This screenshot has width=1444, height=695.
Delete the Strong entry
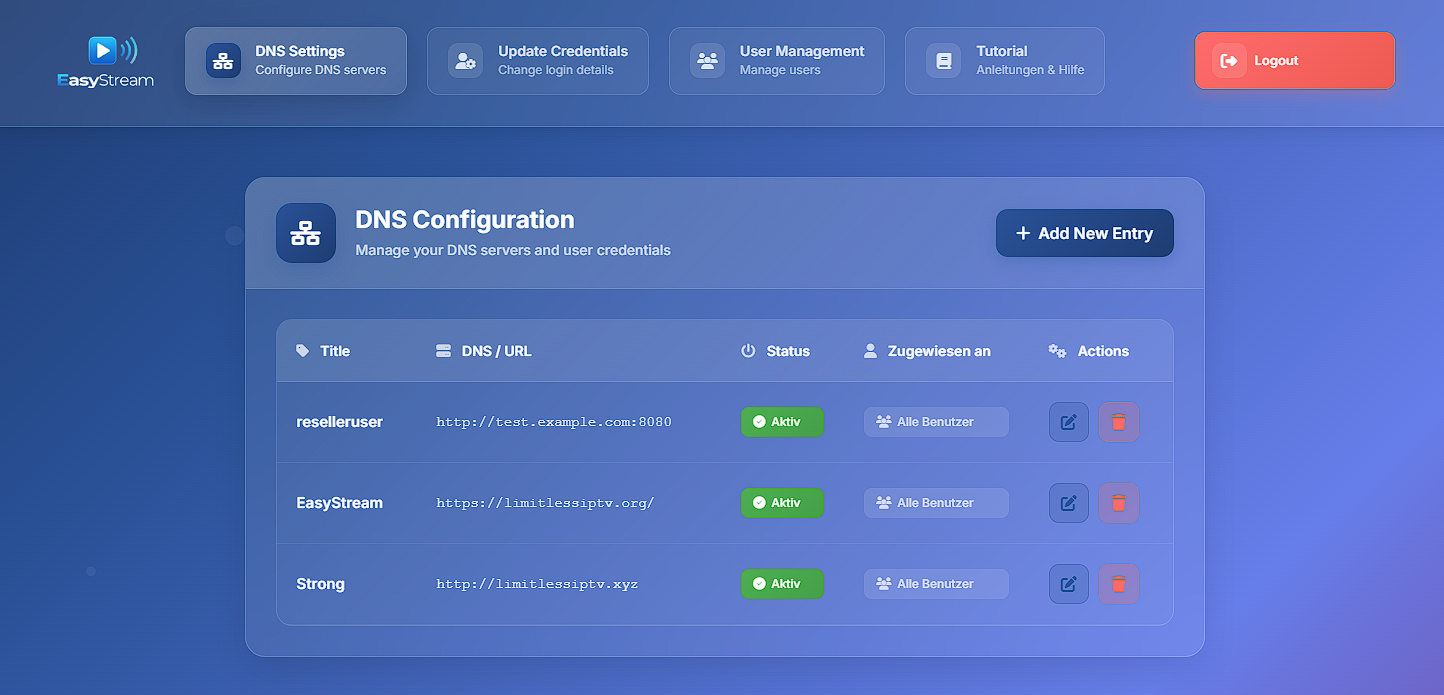tap(1119, 584)
